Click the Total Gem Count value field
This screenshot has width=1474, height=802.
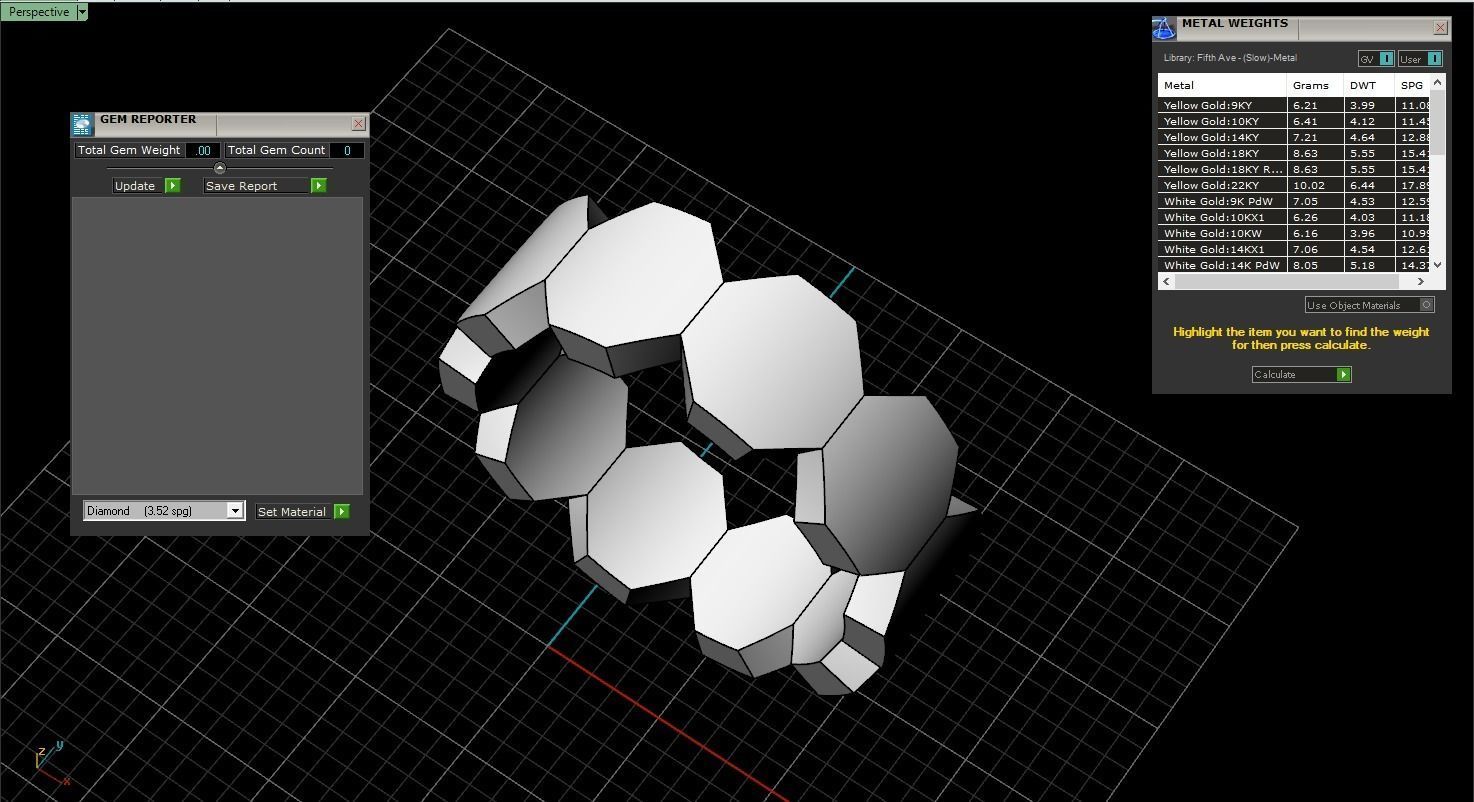pyautogui.click(x=347, y=151)
